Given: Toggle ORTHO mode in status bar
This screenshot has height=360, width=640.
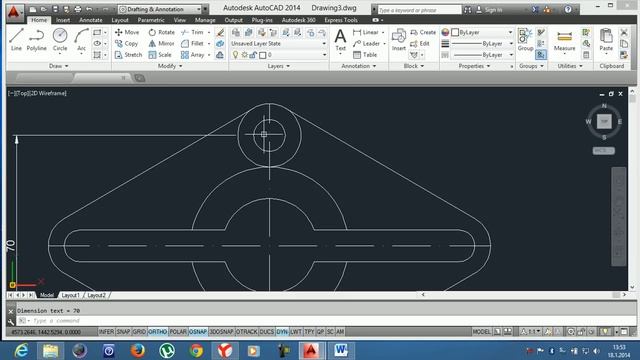Looking at the screenshot, I should point(158,332).
